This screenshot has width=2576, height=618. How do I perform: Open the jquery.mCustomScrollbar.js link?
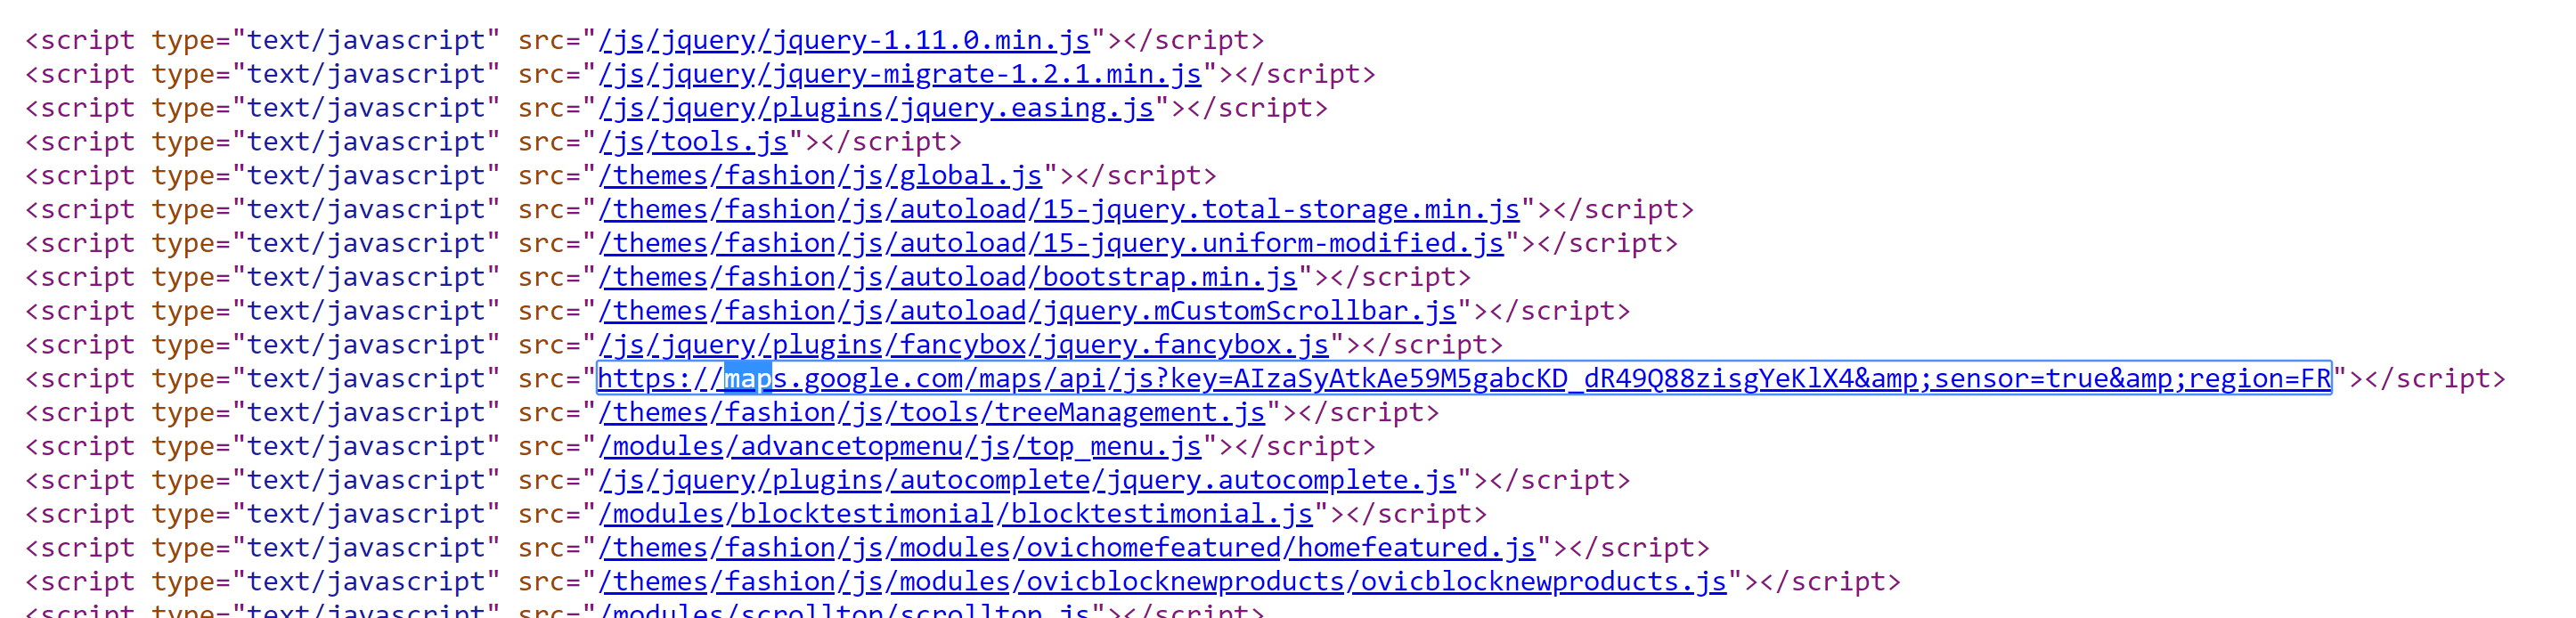coord(1027,311)
